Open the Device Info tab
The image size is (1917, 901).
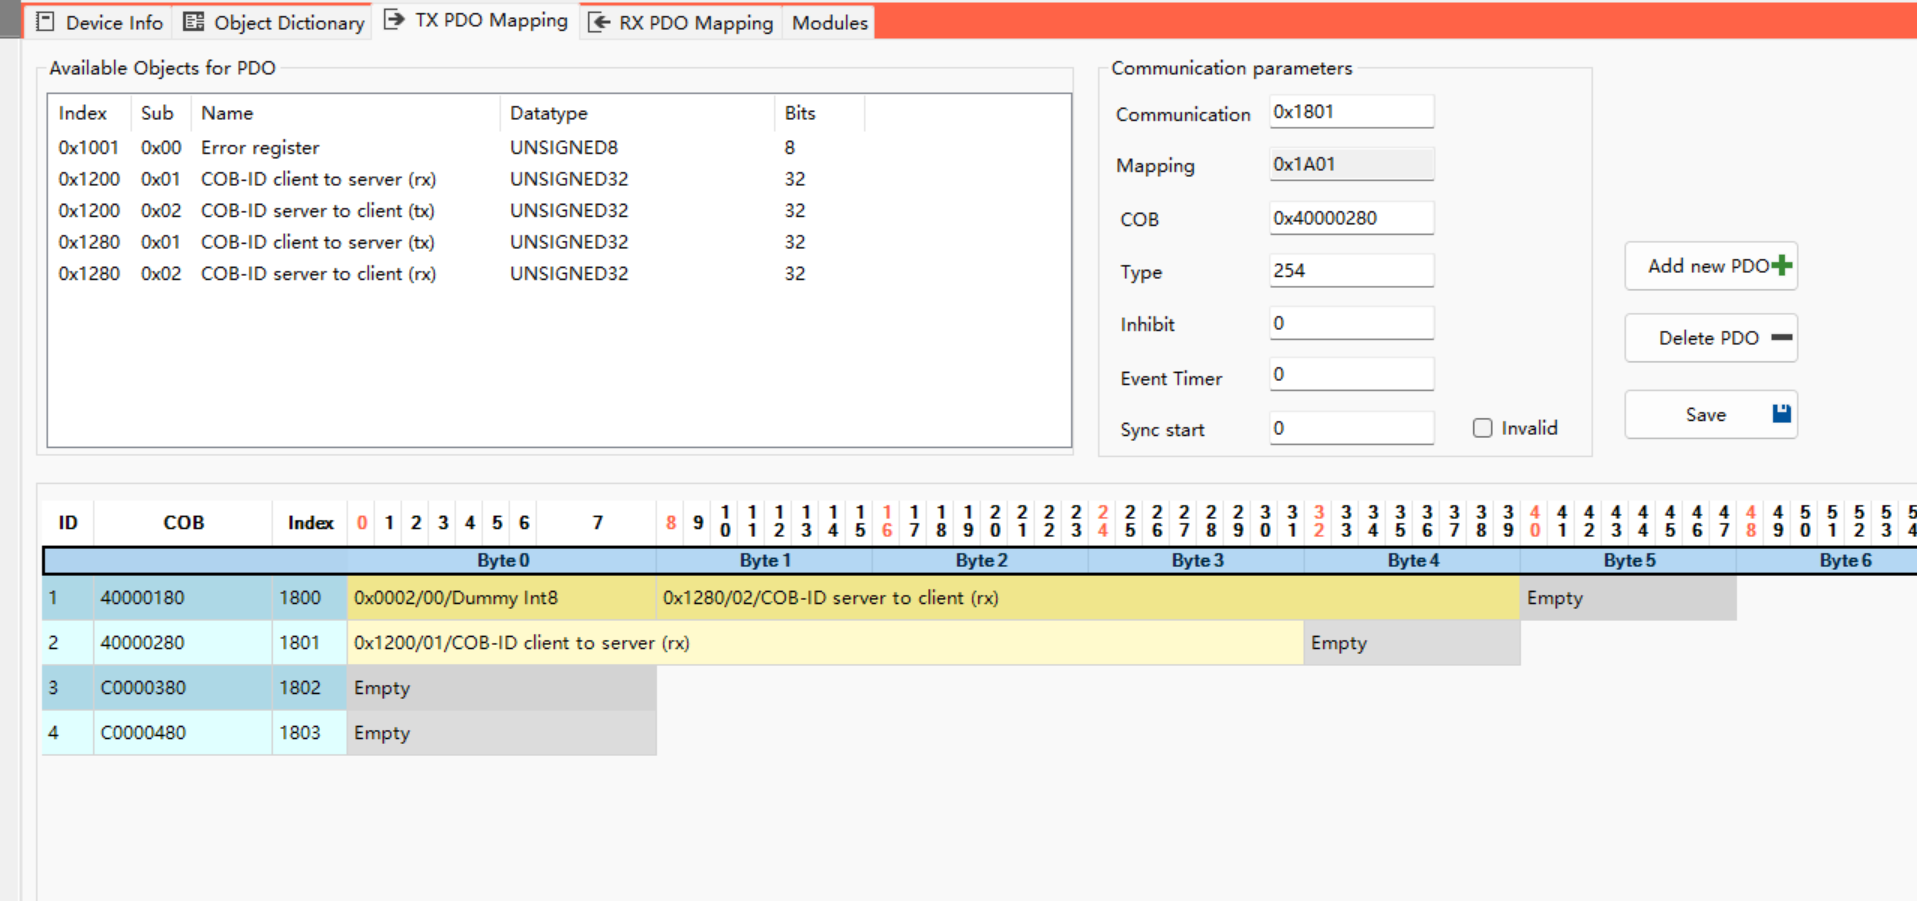(100, 22)
